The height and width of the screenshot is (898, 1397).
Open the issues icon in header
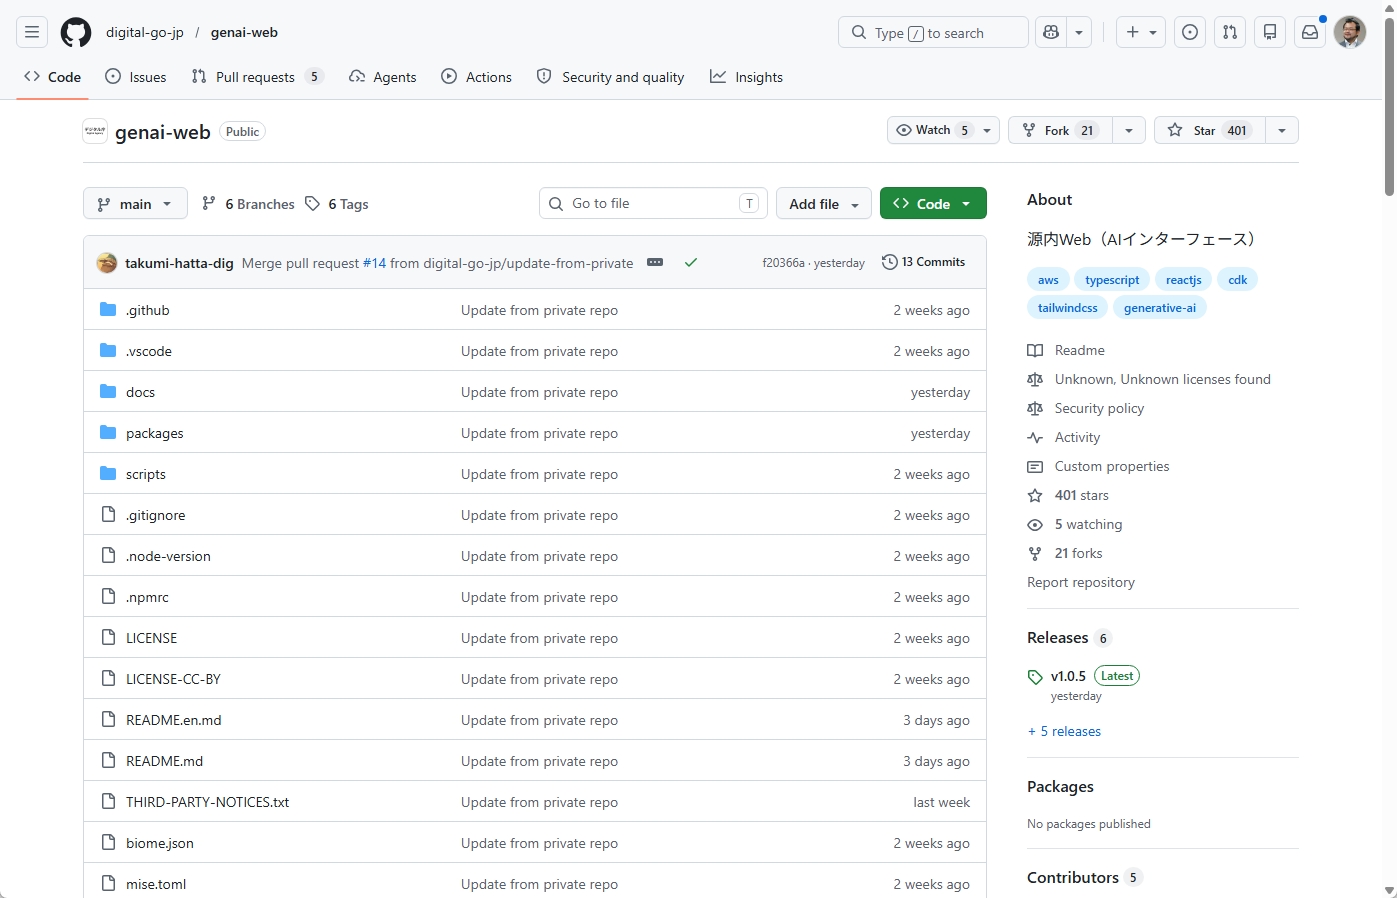coord(1190,32)
